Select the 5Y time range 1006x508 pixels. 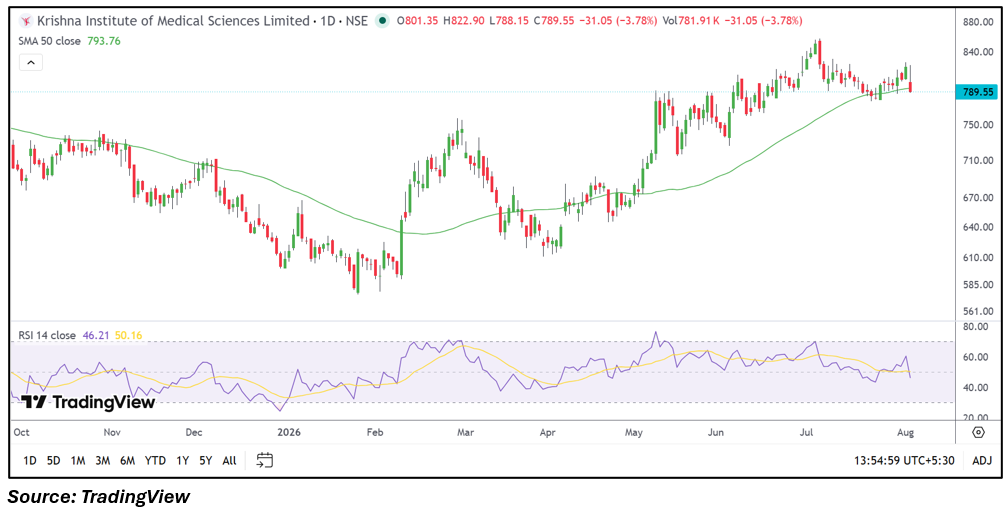click(x=205, y=461)
